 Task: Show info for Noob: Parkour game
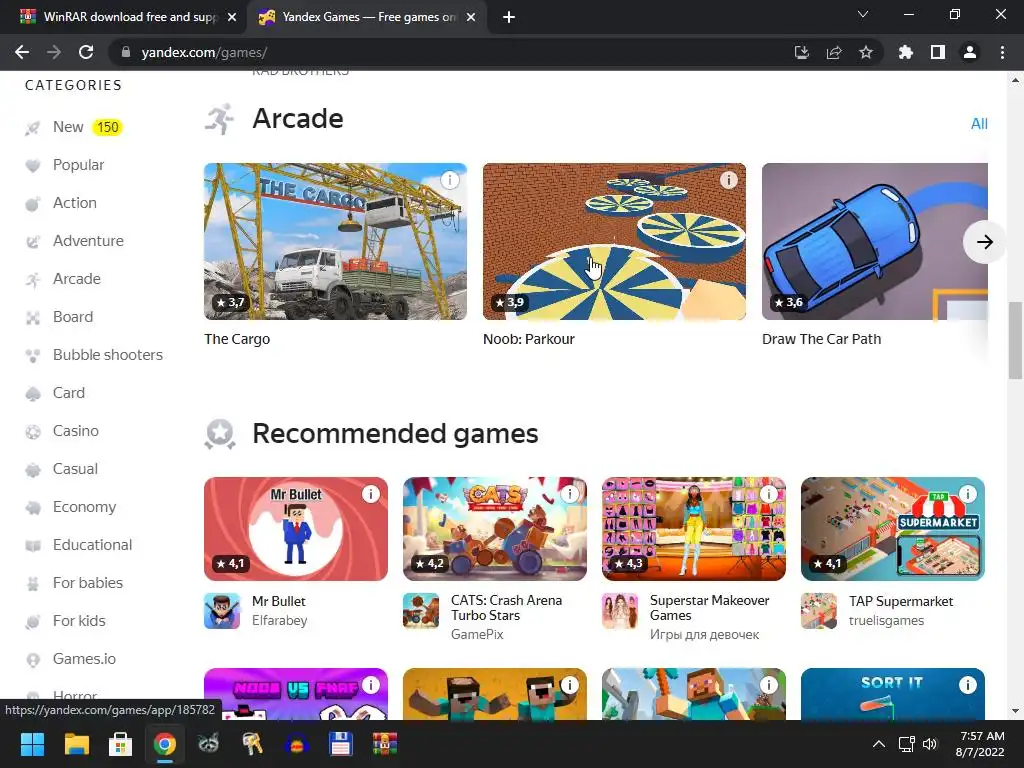728,180
